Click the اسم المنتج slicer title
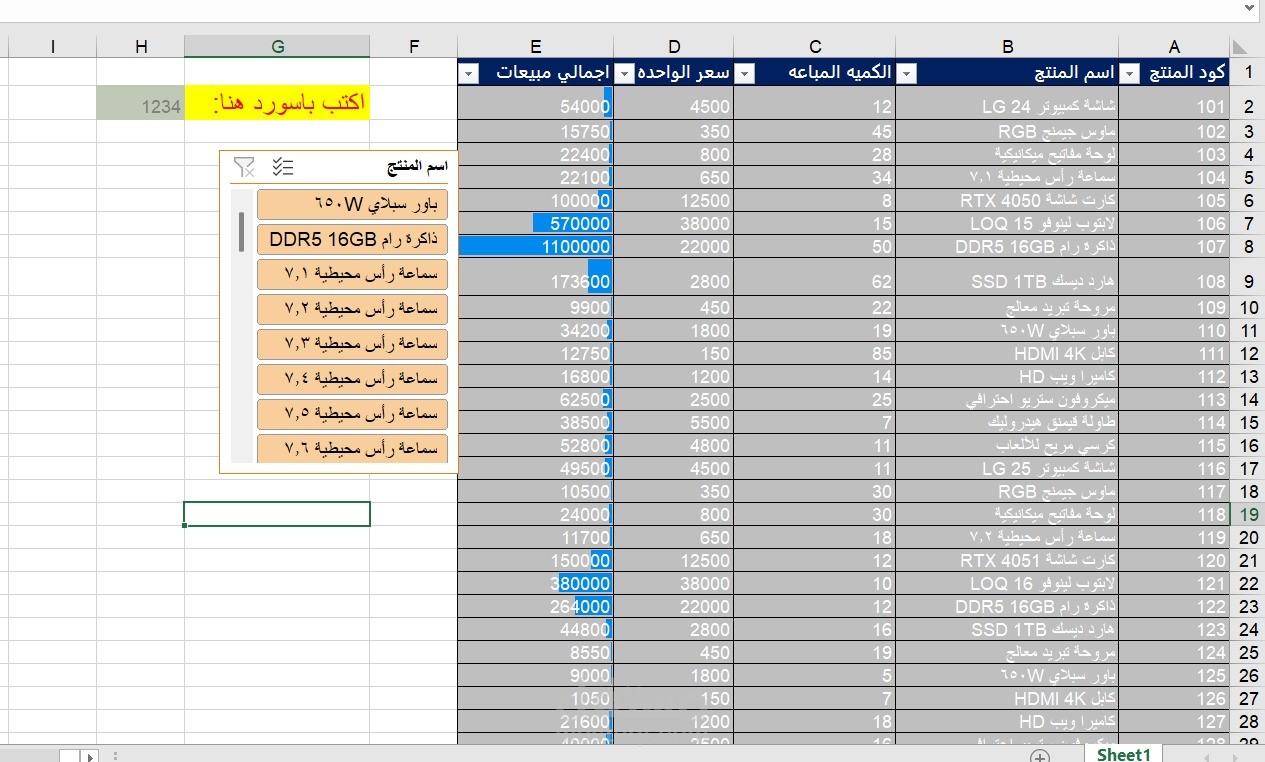 (x=417, y=166)
